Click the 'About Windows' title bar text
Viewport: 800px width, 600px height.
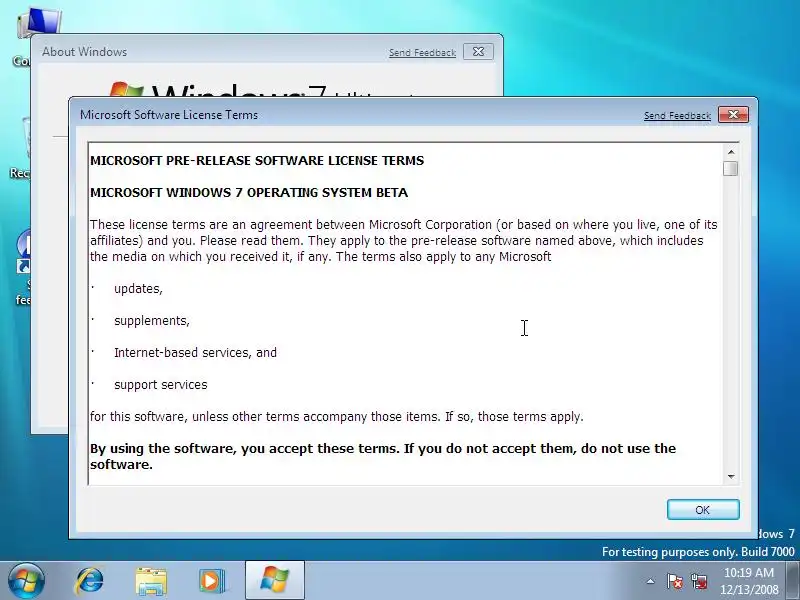coord(85,52)
